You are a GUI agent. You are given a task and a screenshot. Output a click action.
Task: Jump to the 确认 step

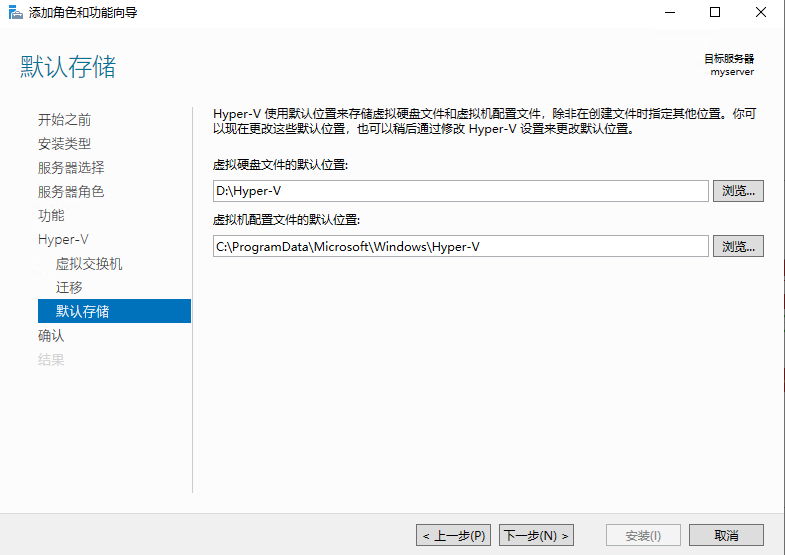51,336
